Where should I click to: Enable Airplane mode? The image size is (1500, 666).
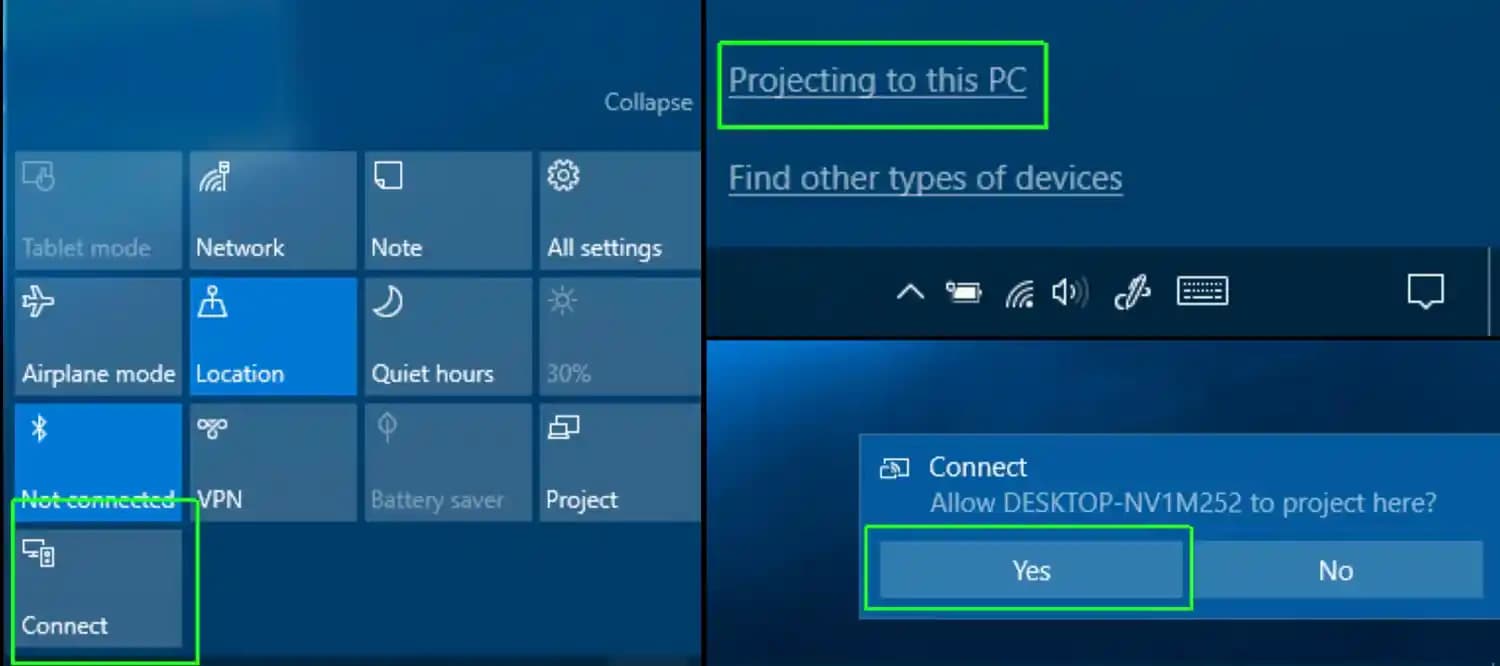[x=98, y=337]
